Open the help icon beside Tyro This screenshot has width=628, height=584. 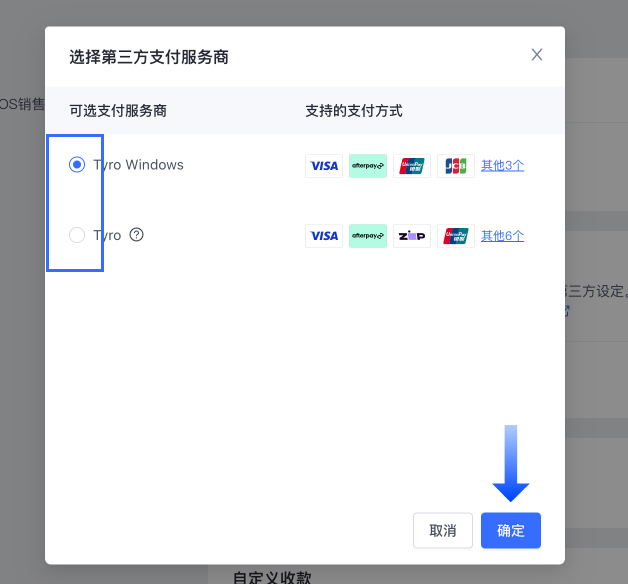136,235
